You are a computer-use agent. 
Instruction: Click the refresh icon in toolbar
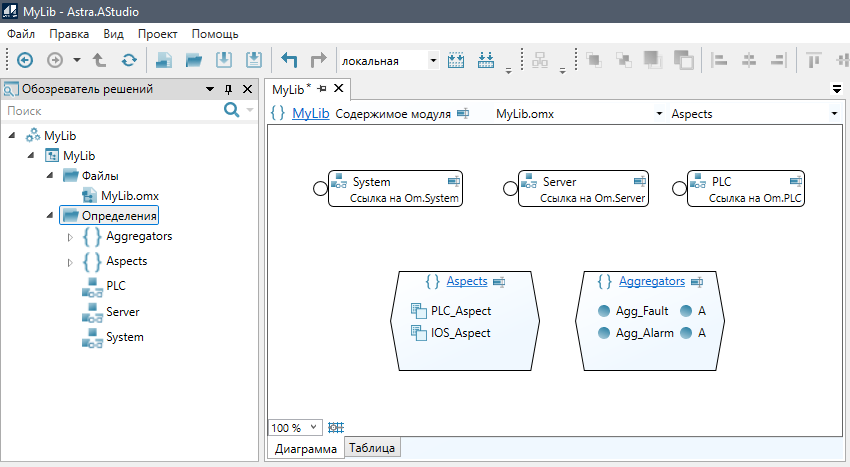coord(129,60)
